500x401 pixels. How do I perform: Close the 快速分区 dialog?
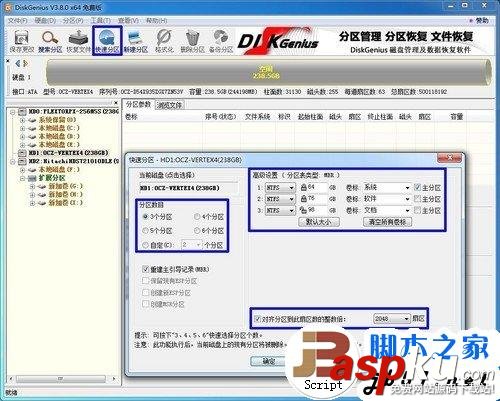tap(449, 157)
